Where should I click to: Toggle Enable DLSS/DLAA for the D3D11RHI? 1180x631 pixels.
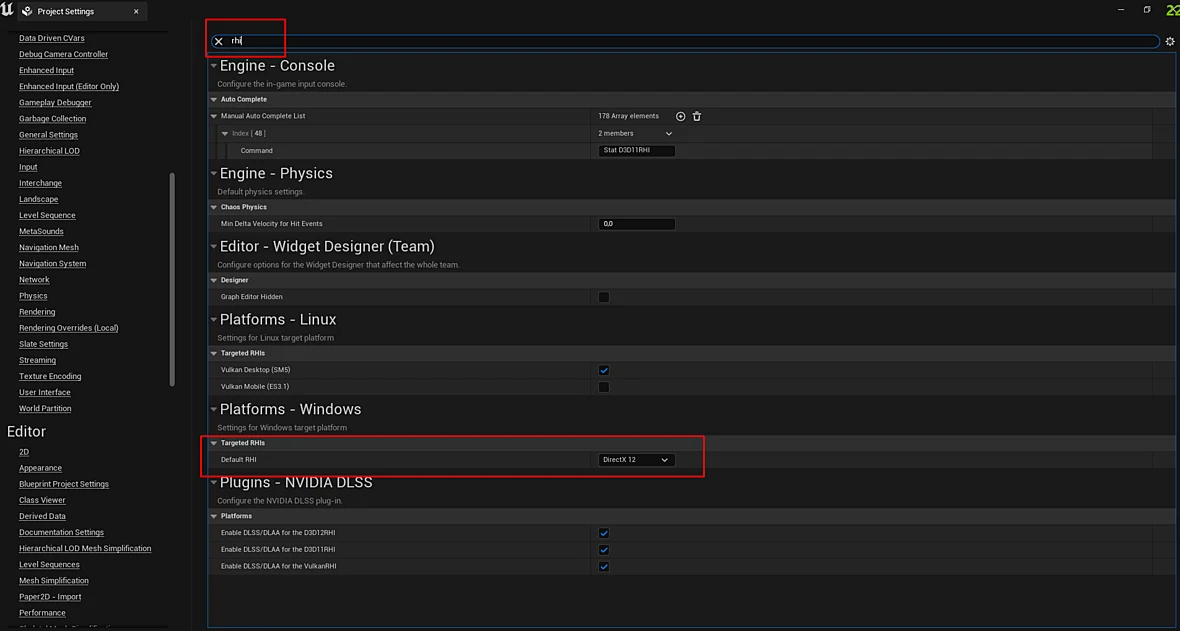coord(604,550)
